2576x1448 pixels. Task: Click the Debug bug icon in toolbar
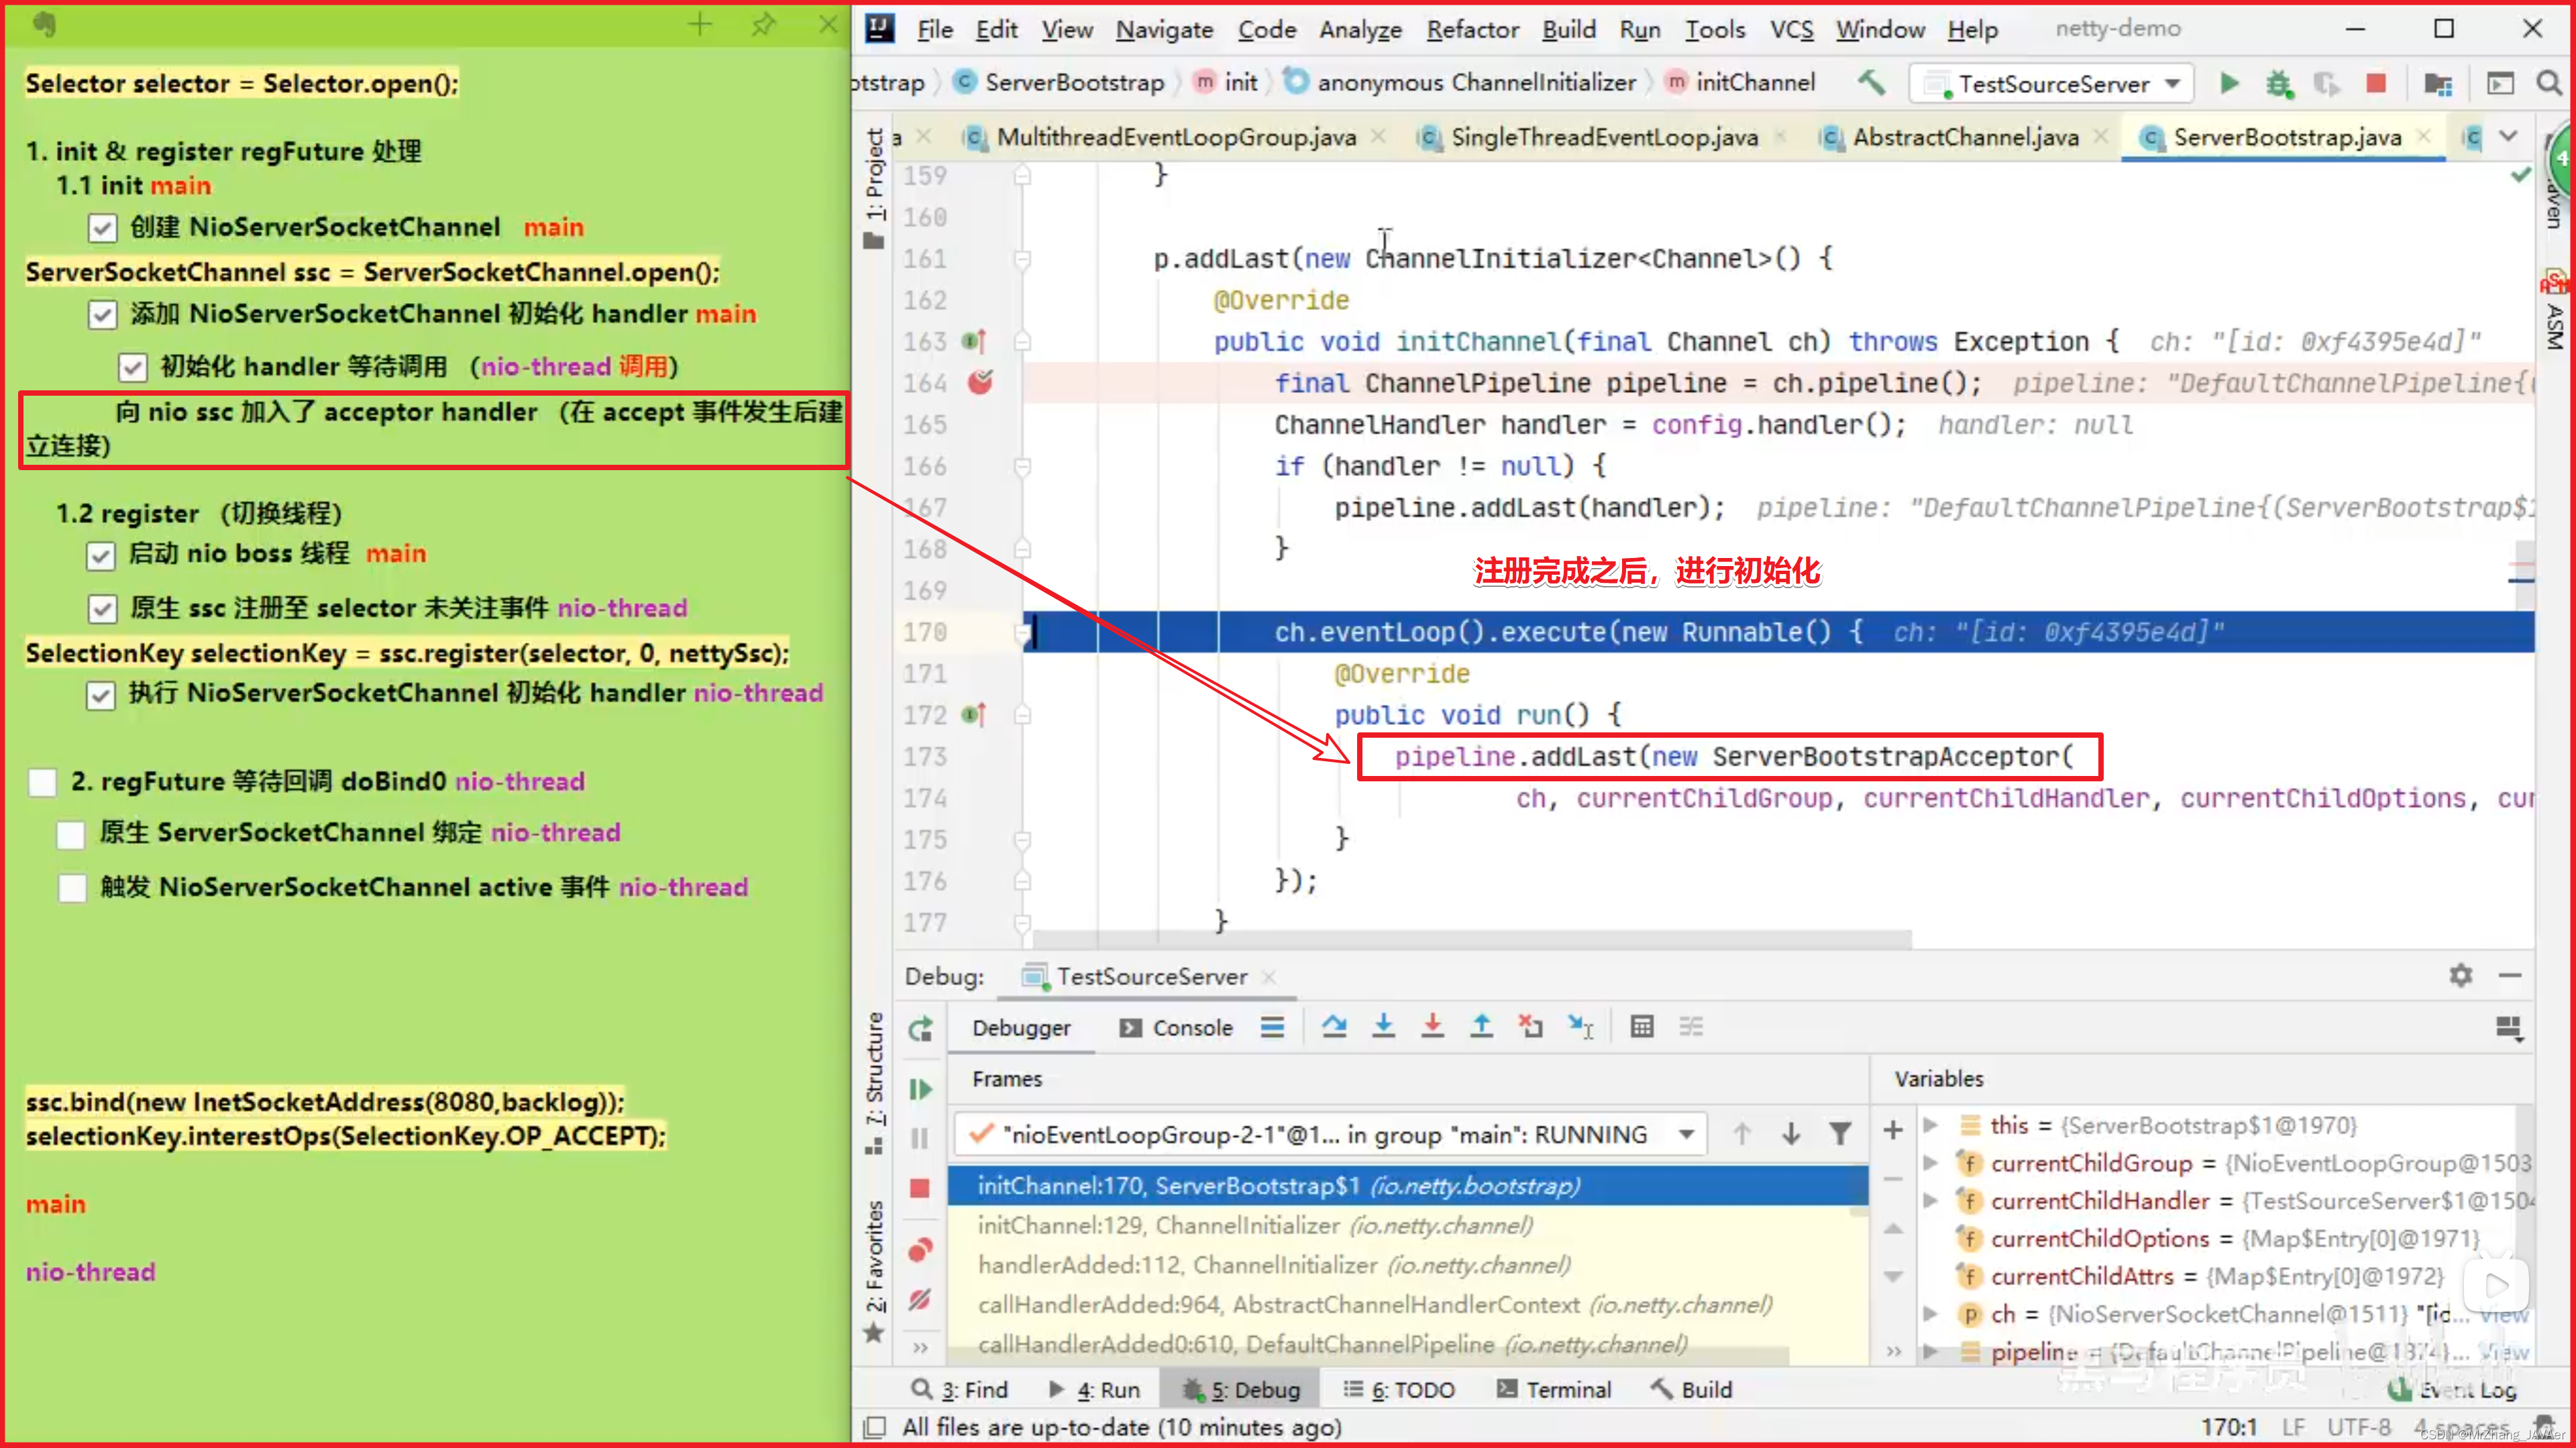(2279, 83)
